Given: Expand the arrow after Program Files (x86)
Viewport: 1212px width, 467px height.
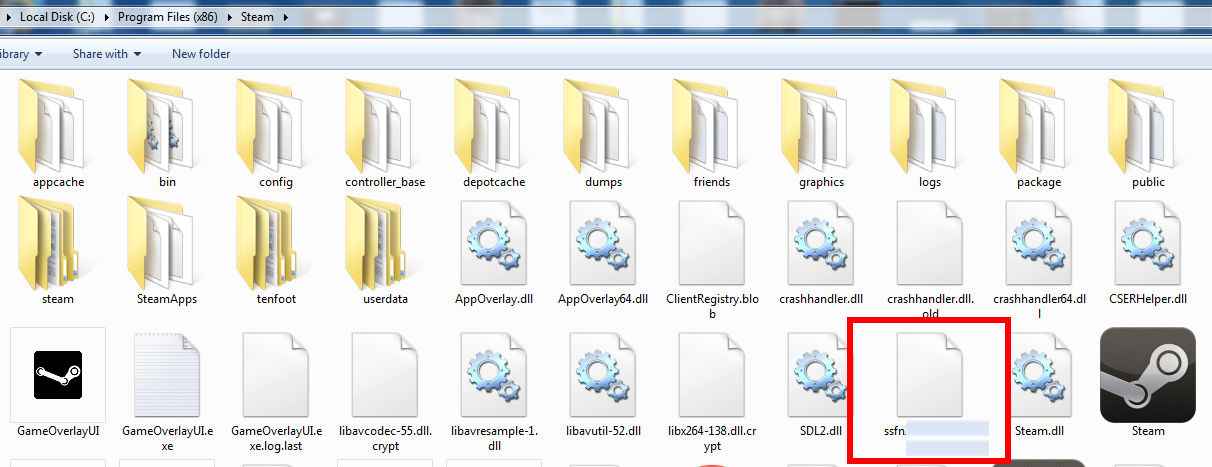Looking at the screenshot, I should 231,17.
